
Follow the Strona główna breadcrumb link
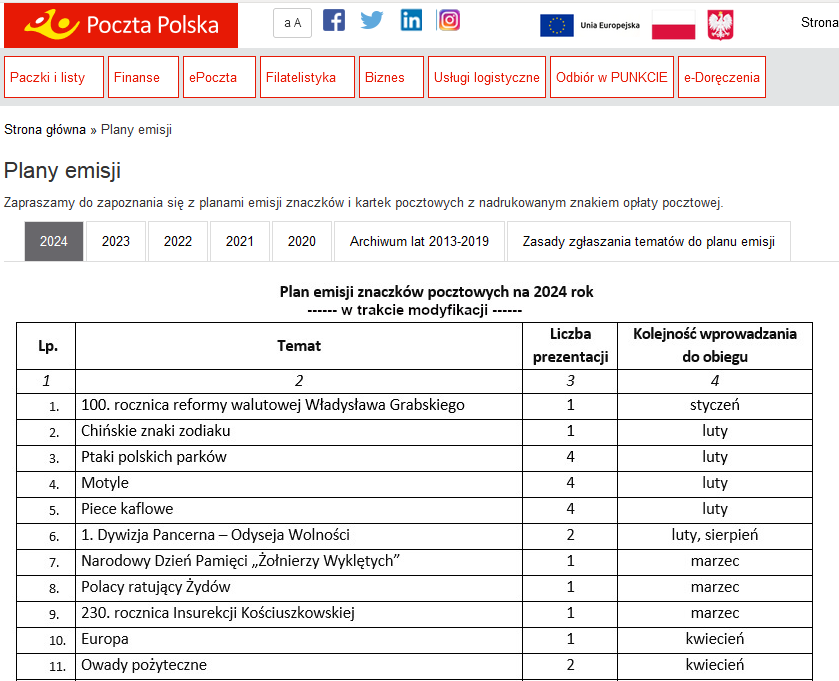click(x=45, y=130)
